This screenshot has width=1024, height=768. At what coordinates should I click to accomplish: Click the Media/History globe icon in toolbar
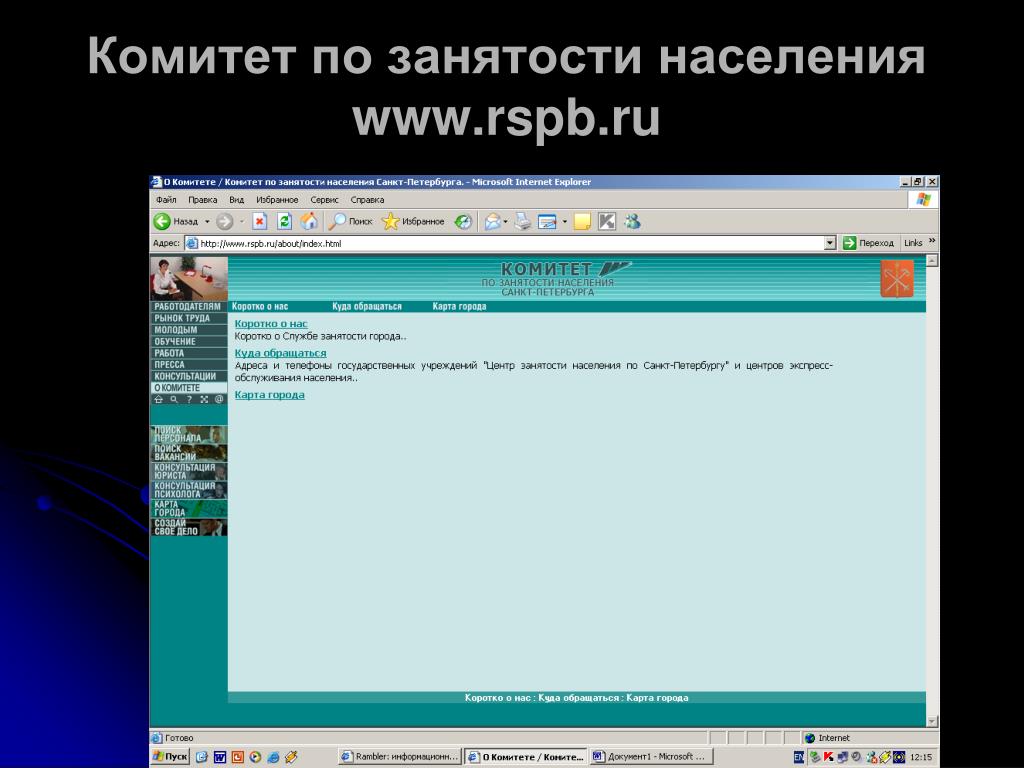coord(463,222)
